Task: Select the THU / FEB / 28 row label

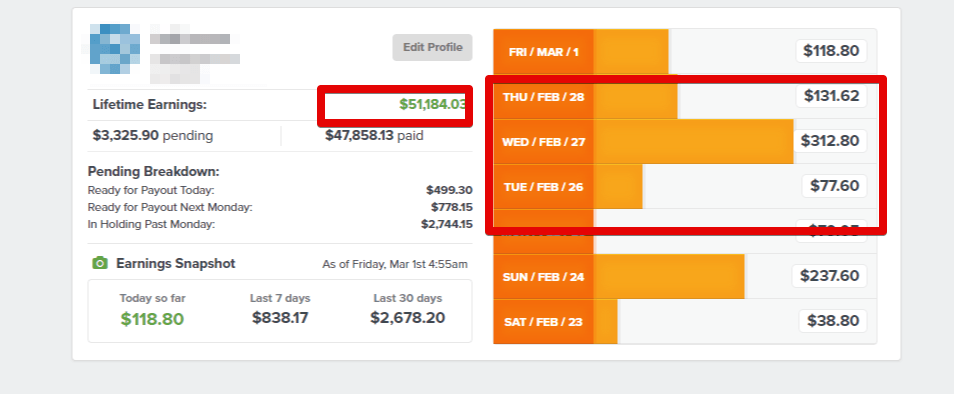Action: pyautogui.click(x=543, y=97)
